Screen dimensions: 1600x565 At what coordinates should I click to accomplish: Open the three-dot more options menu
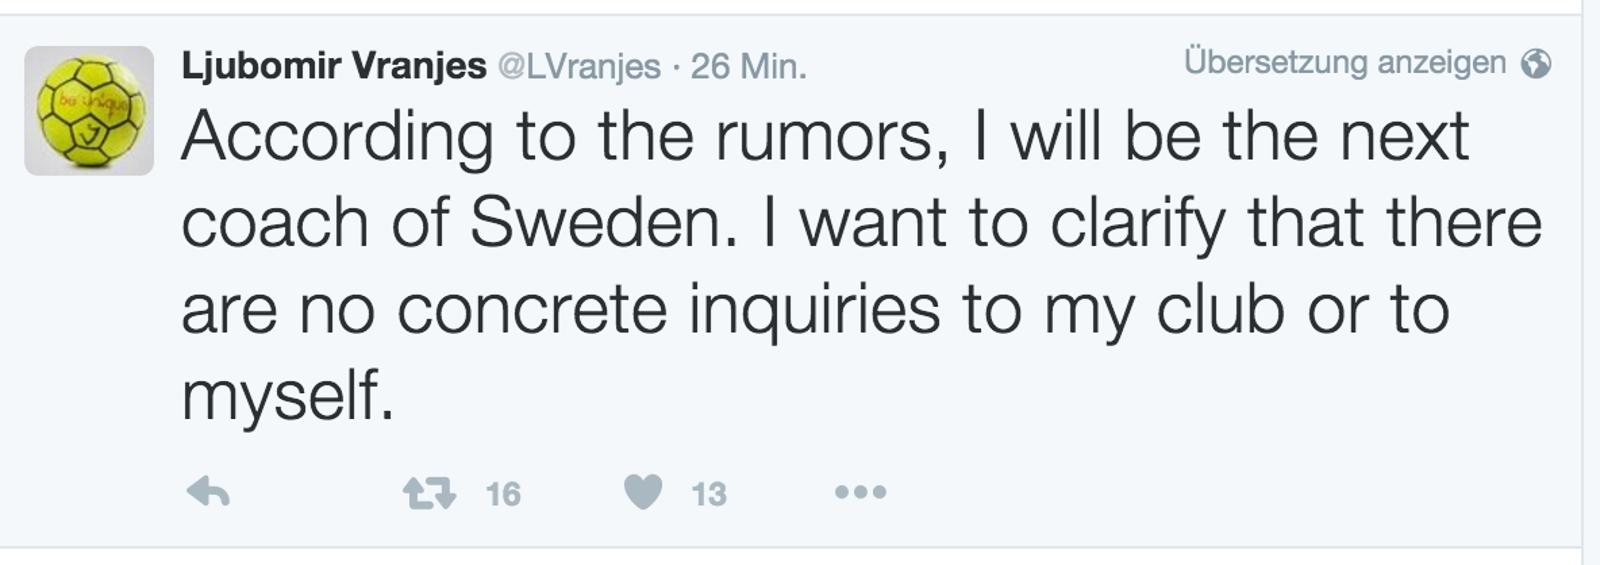coord(860,492)
